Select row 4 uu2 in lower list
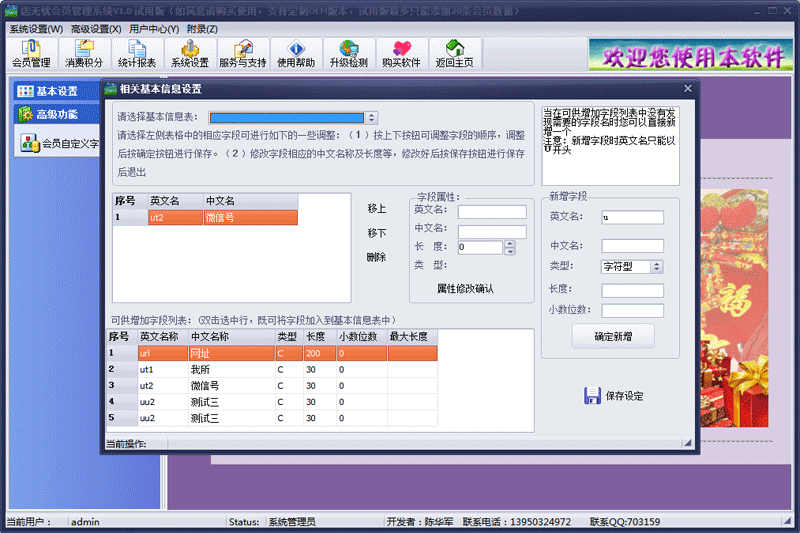800x533 pixels. tap(272, 402)
